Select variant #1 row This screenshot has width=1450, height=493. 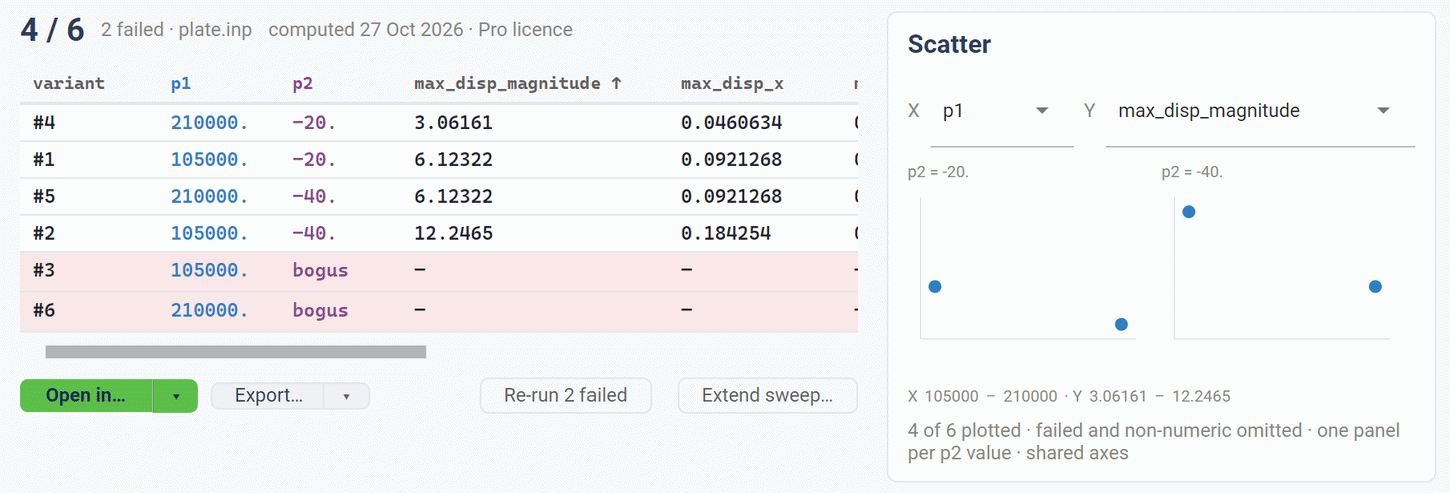[x=439, y=160]
